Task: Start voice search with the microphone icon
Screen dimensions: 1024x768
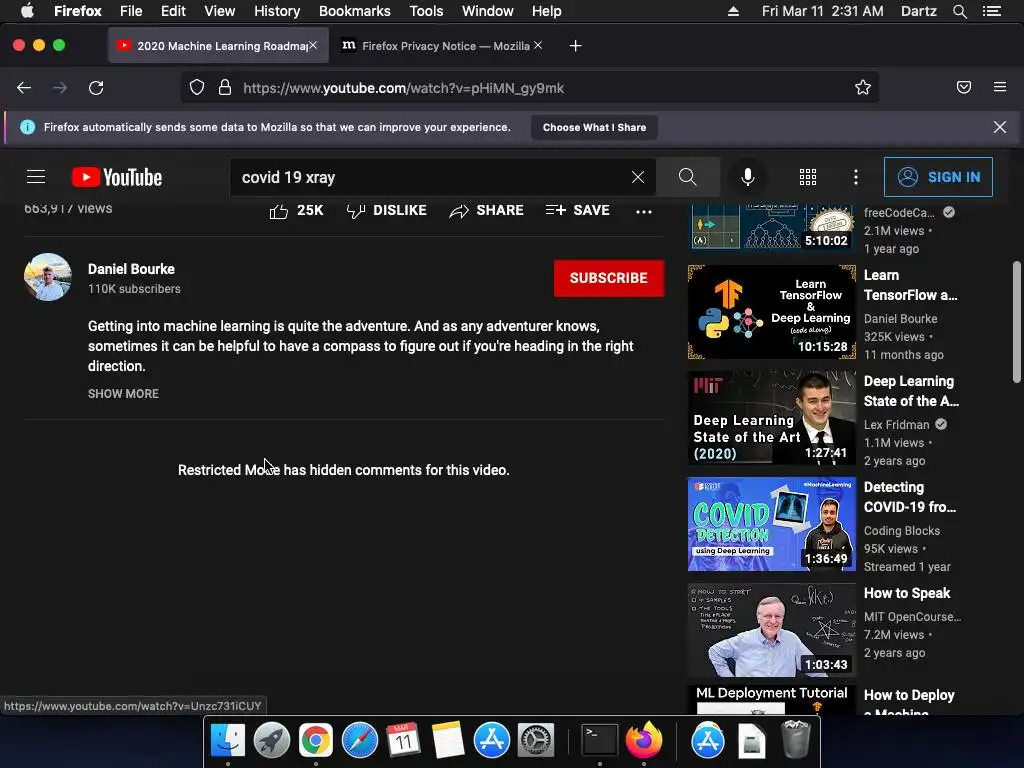Action: click(x=748, y=177)
